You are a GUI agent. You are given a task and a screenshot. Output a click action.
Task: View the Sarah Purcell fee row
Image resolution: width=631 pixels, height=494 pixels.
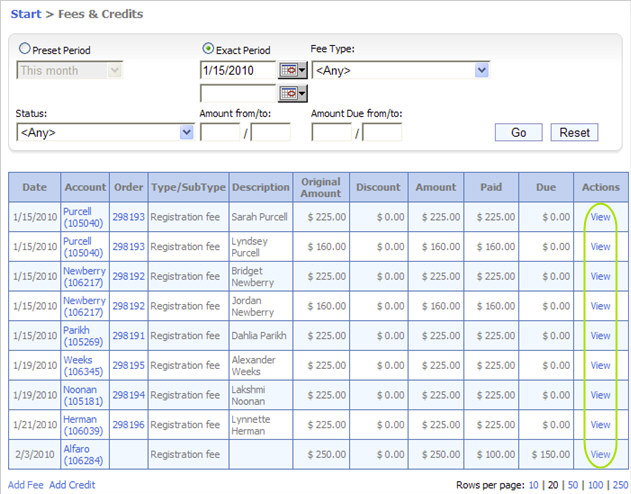[x=600, y=217]
